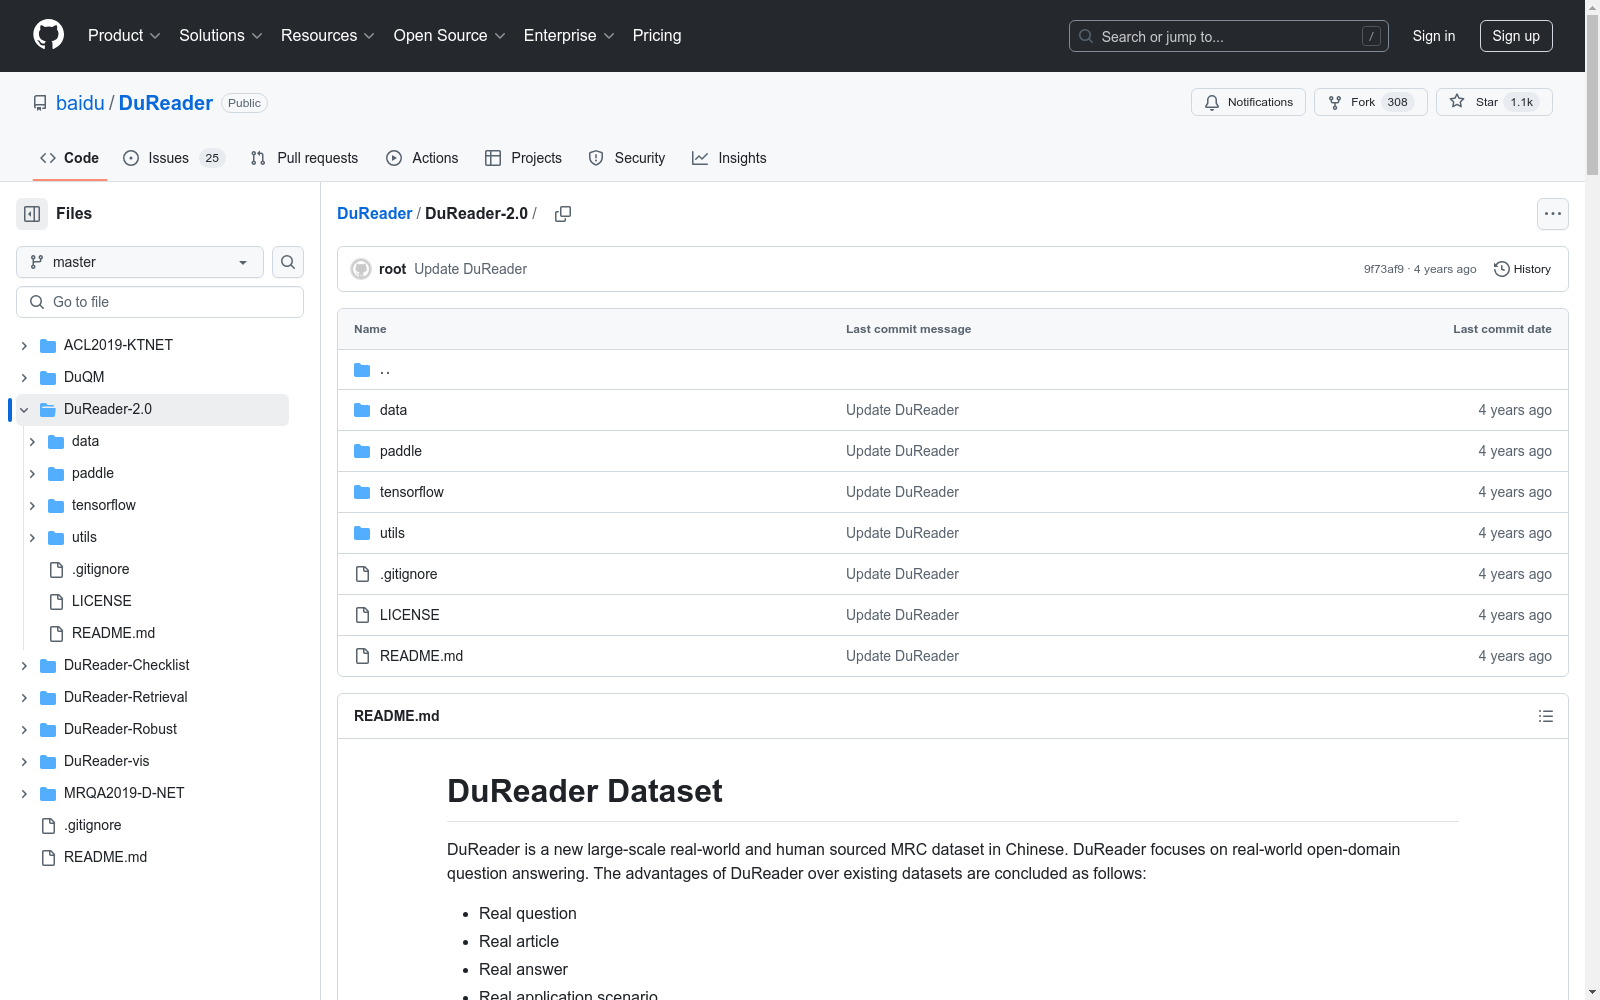Viewport: 1600px width, 1000px height.
Task: Click LICENSE file icon in file table
Action: [362, 615]
